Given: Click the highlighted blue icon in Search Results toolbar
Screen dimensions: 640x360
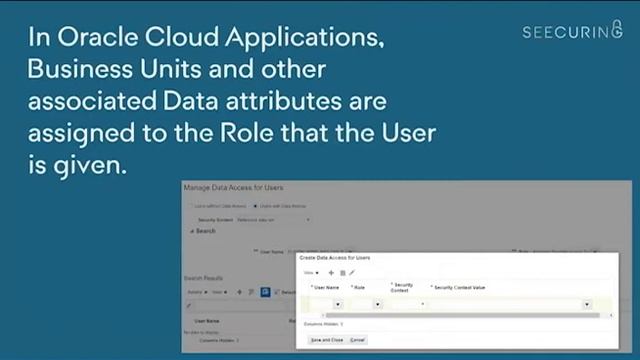Looking at the screenshot, I should point(265,292).
